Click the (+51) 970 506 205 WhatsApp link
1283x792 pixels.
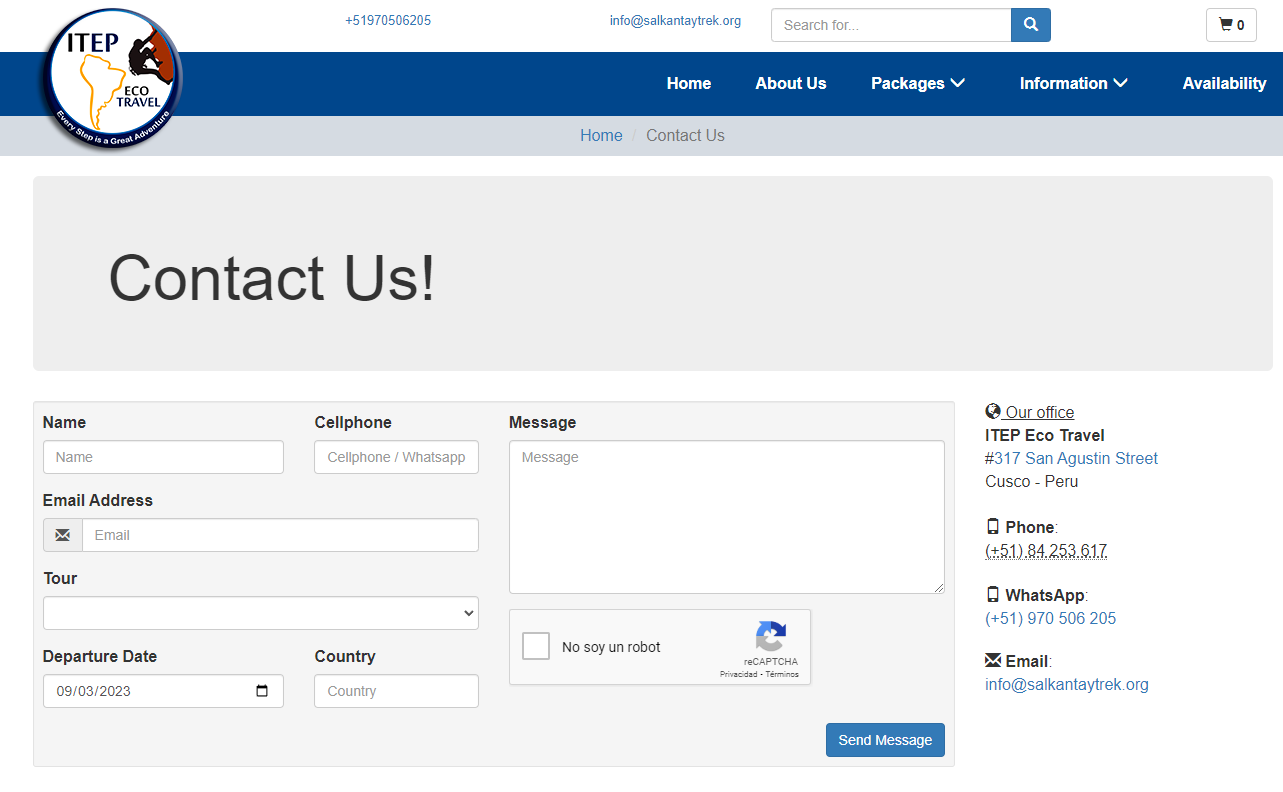pyautogui.click(x=1050, y=618)
